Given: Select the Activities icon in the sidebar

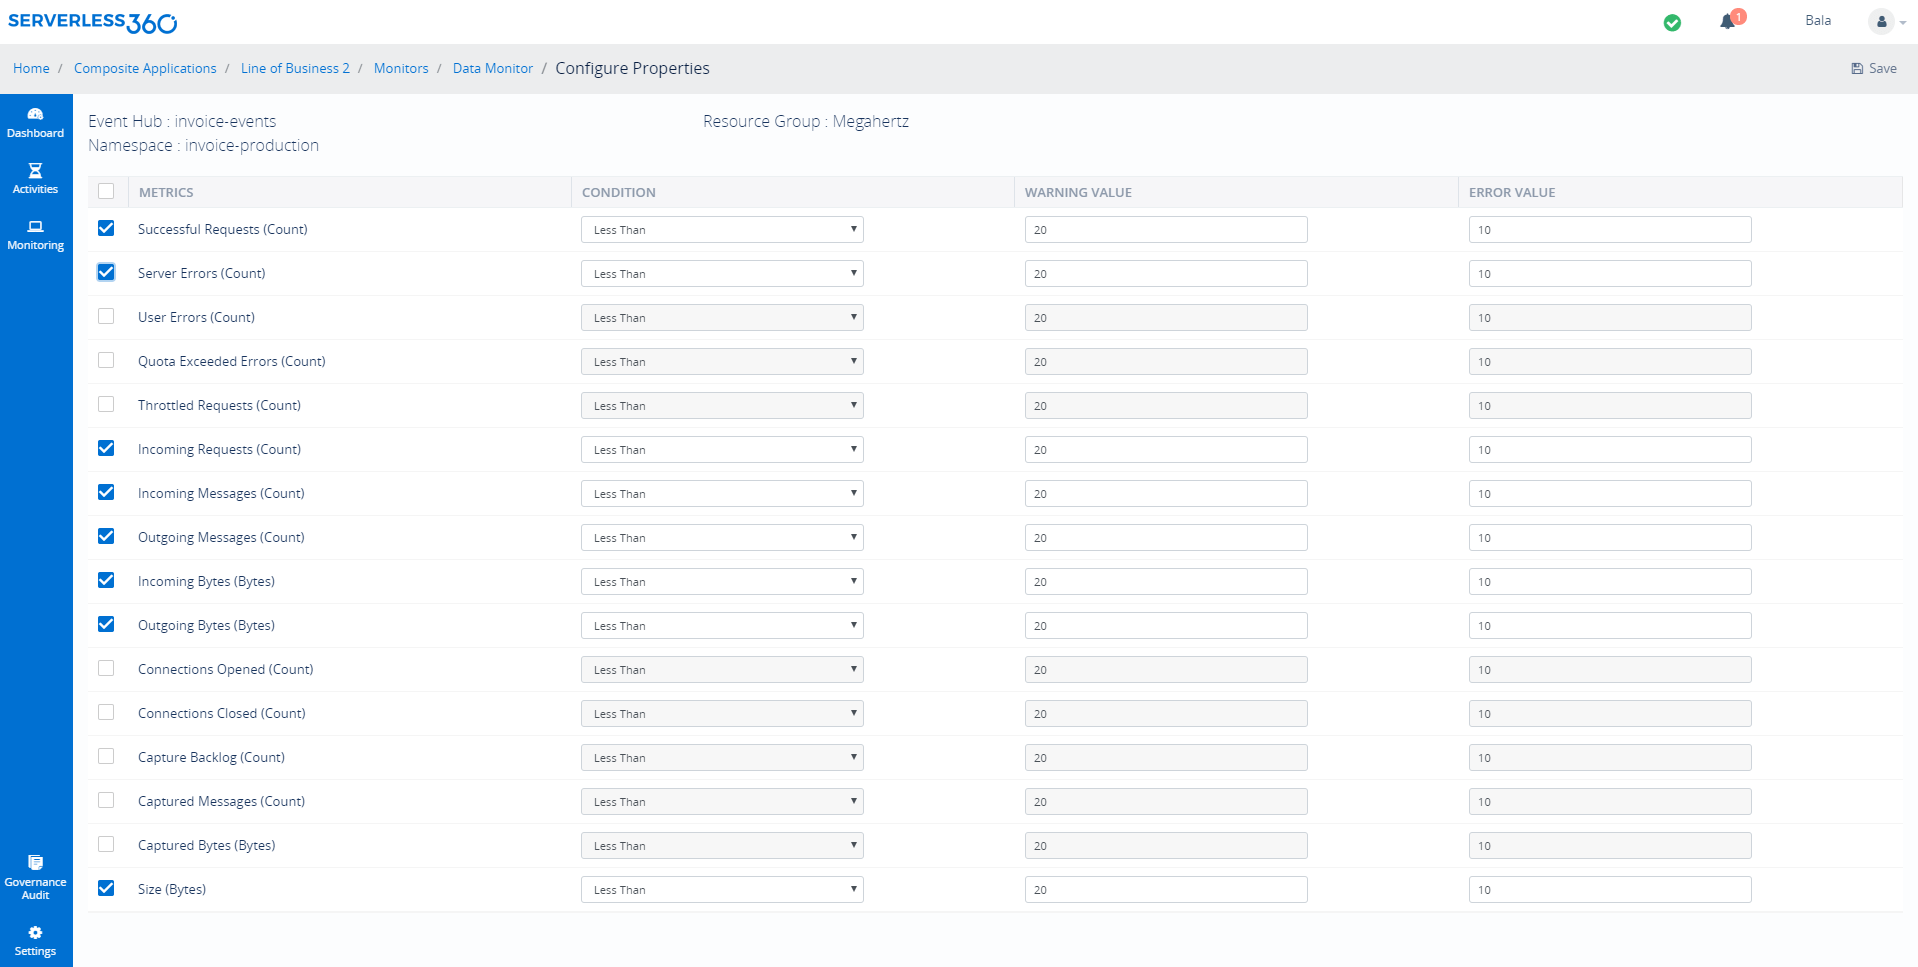Looking at the screenshot, I should (35, 178).
